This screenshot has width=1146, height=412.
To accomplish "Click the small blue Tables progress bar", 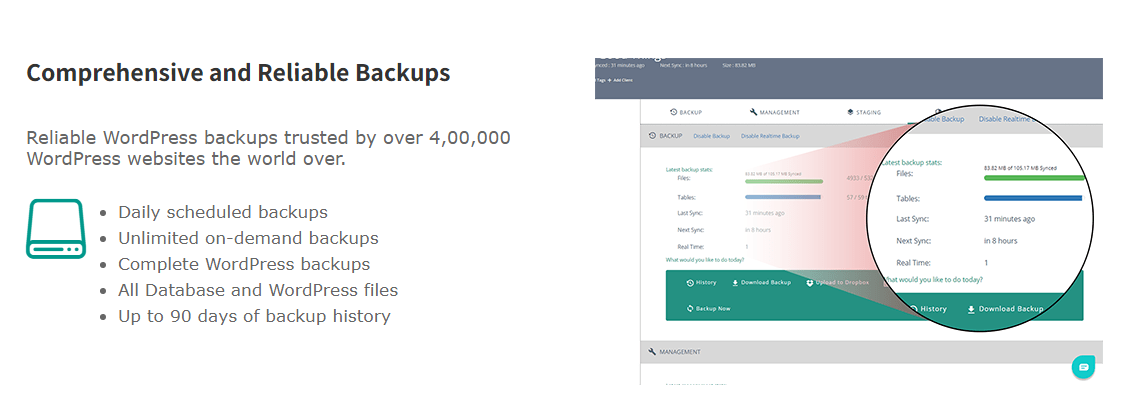I will coord(783,197).
